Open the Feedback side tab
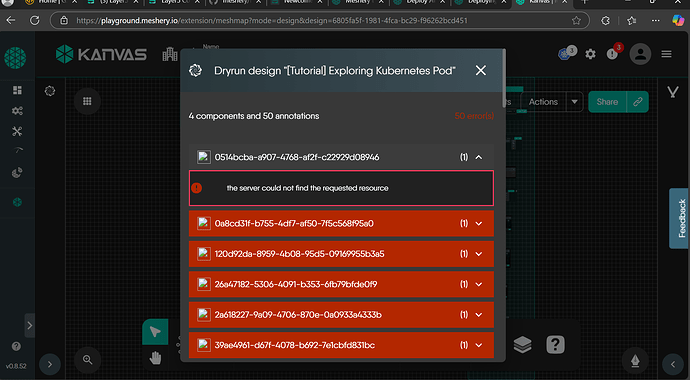This screenshot has height=380, width=690. pos(680,219)
